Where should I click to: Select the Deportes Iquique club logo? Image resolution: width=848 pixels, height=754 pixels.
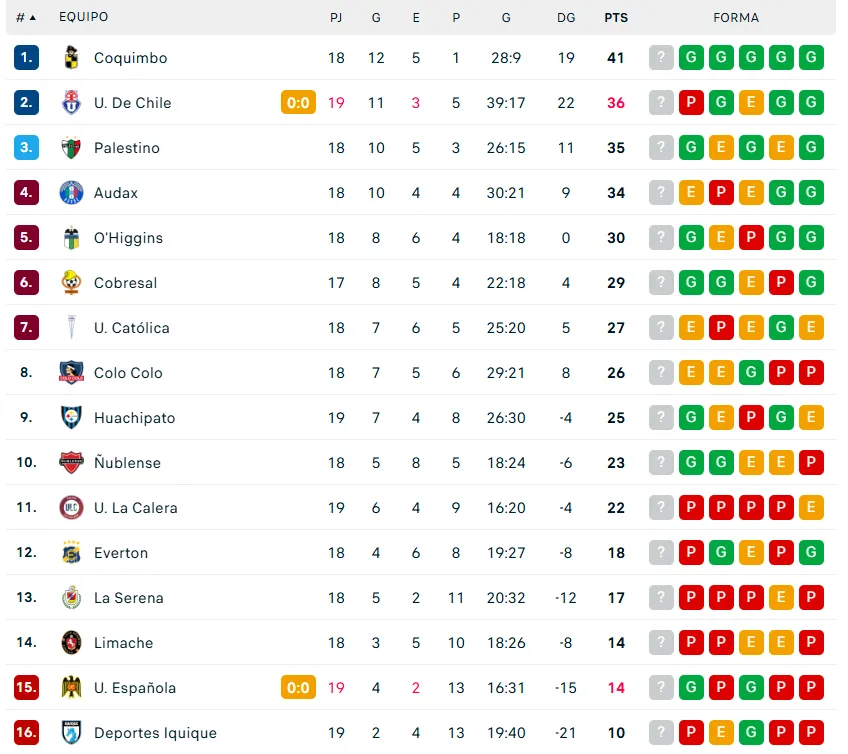click(x=71, y=733)
